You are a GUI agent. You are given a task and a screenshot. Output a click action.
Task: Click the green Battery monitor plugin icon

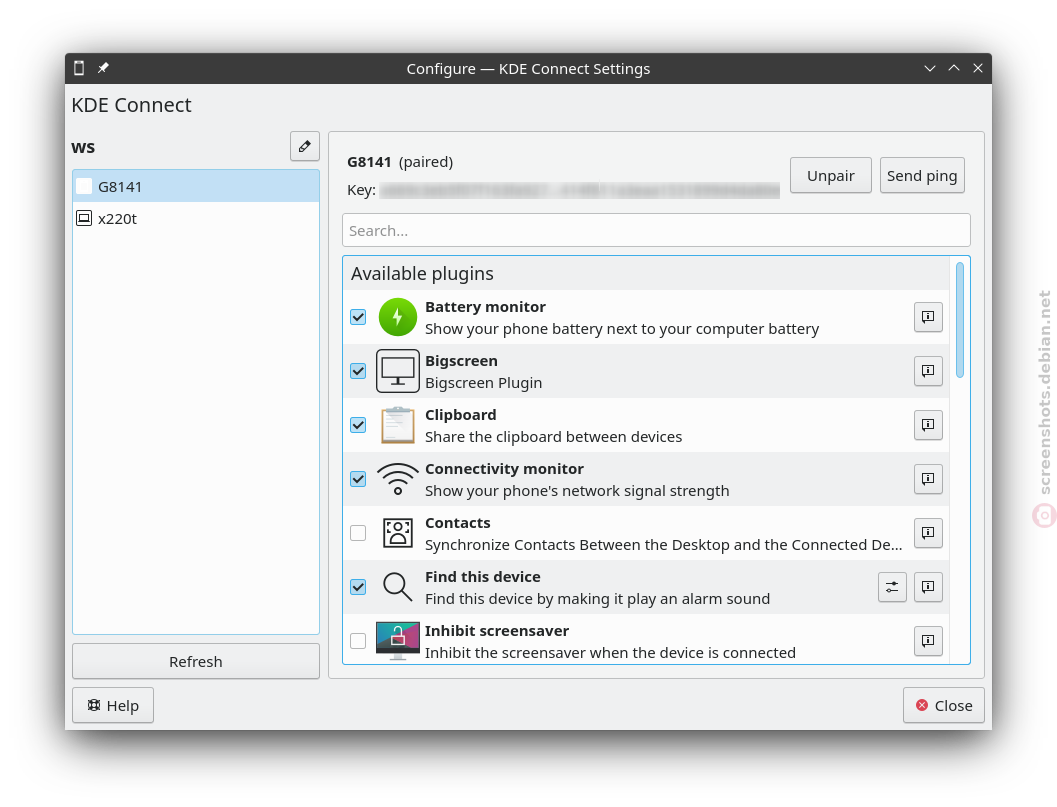398,317
